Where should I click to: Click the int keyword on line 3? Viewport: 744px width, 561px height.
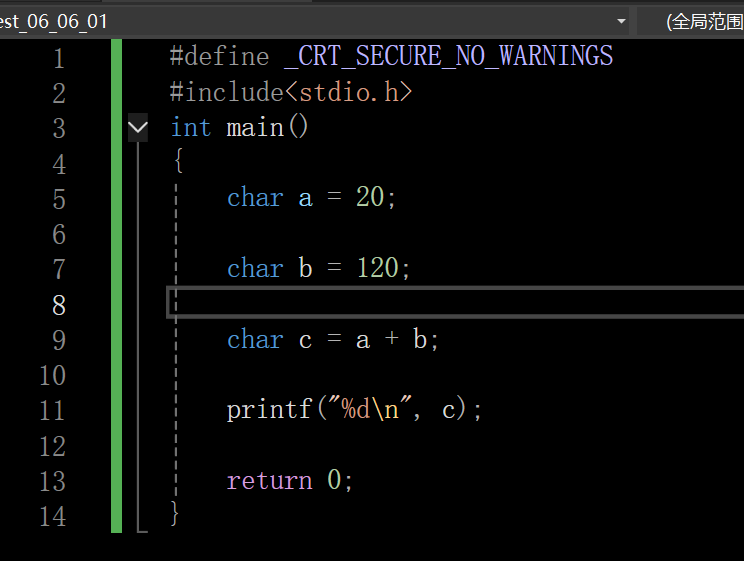pyautogui.click(x=191, y=127)
